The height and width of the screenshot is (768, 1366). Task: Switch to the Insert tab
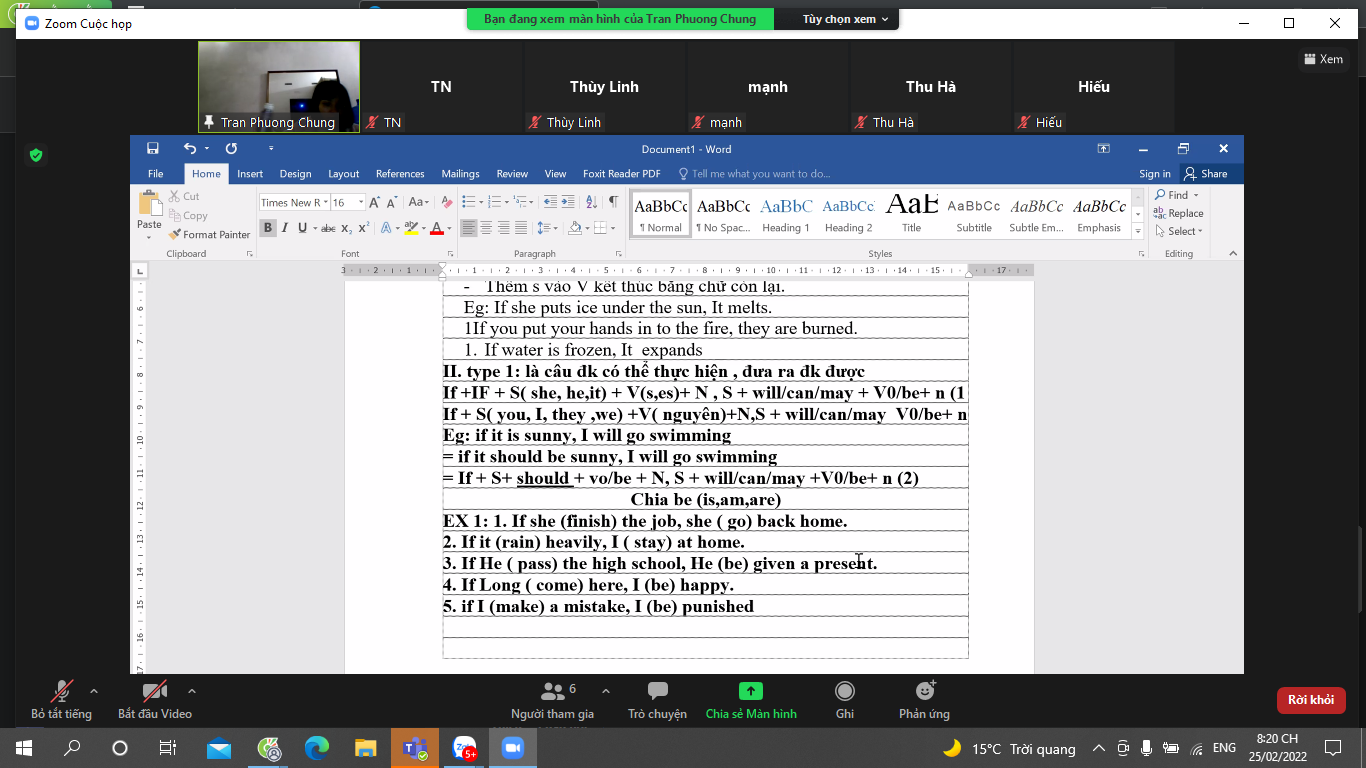click(250, 174)
